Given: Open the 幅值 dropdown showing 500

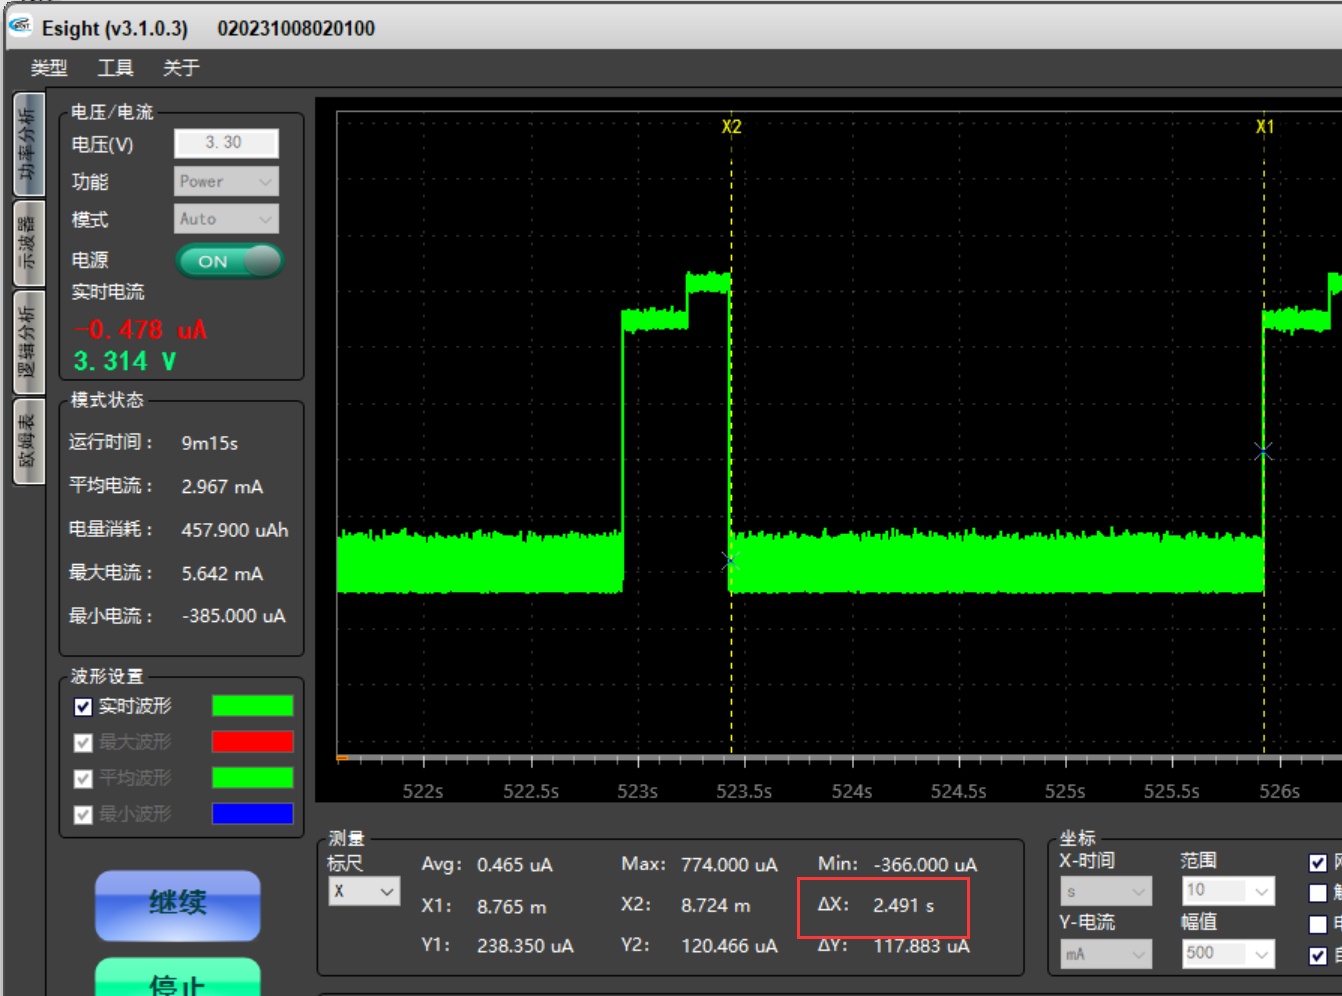Looking at the screenshot, I should [1228, 953].
